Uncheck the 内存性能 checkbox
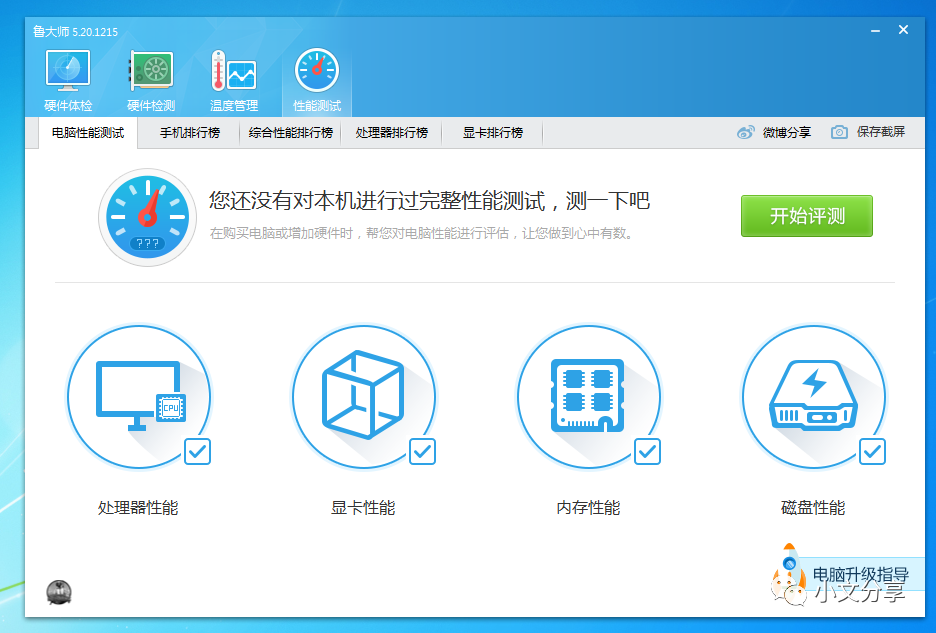936x633 pixels. click(648, 451)
